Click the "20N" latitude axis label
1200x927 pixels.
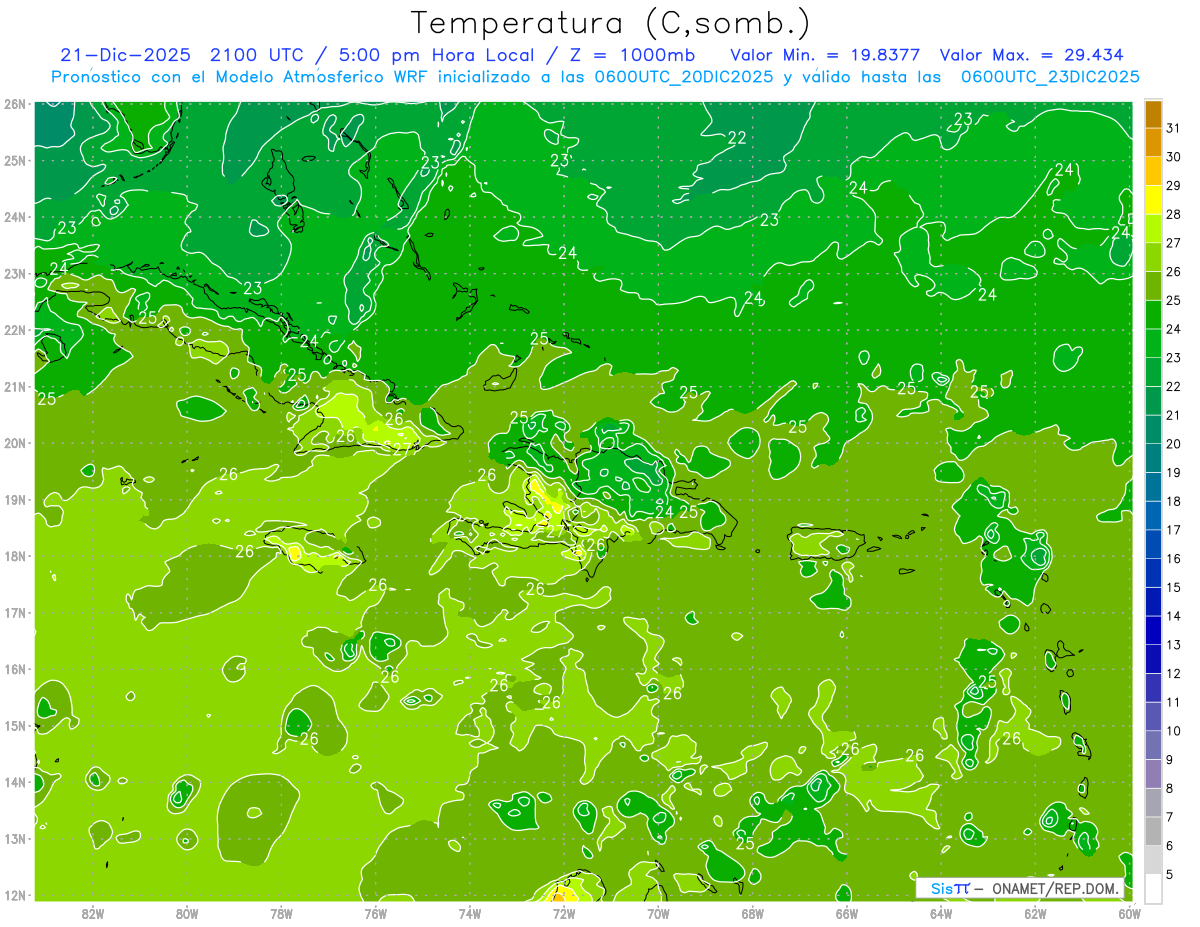coord(15,443)
